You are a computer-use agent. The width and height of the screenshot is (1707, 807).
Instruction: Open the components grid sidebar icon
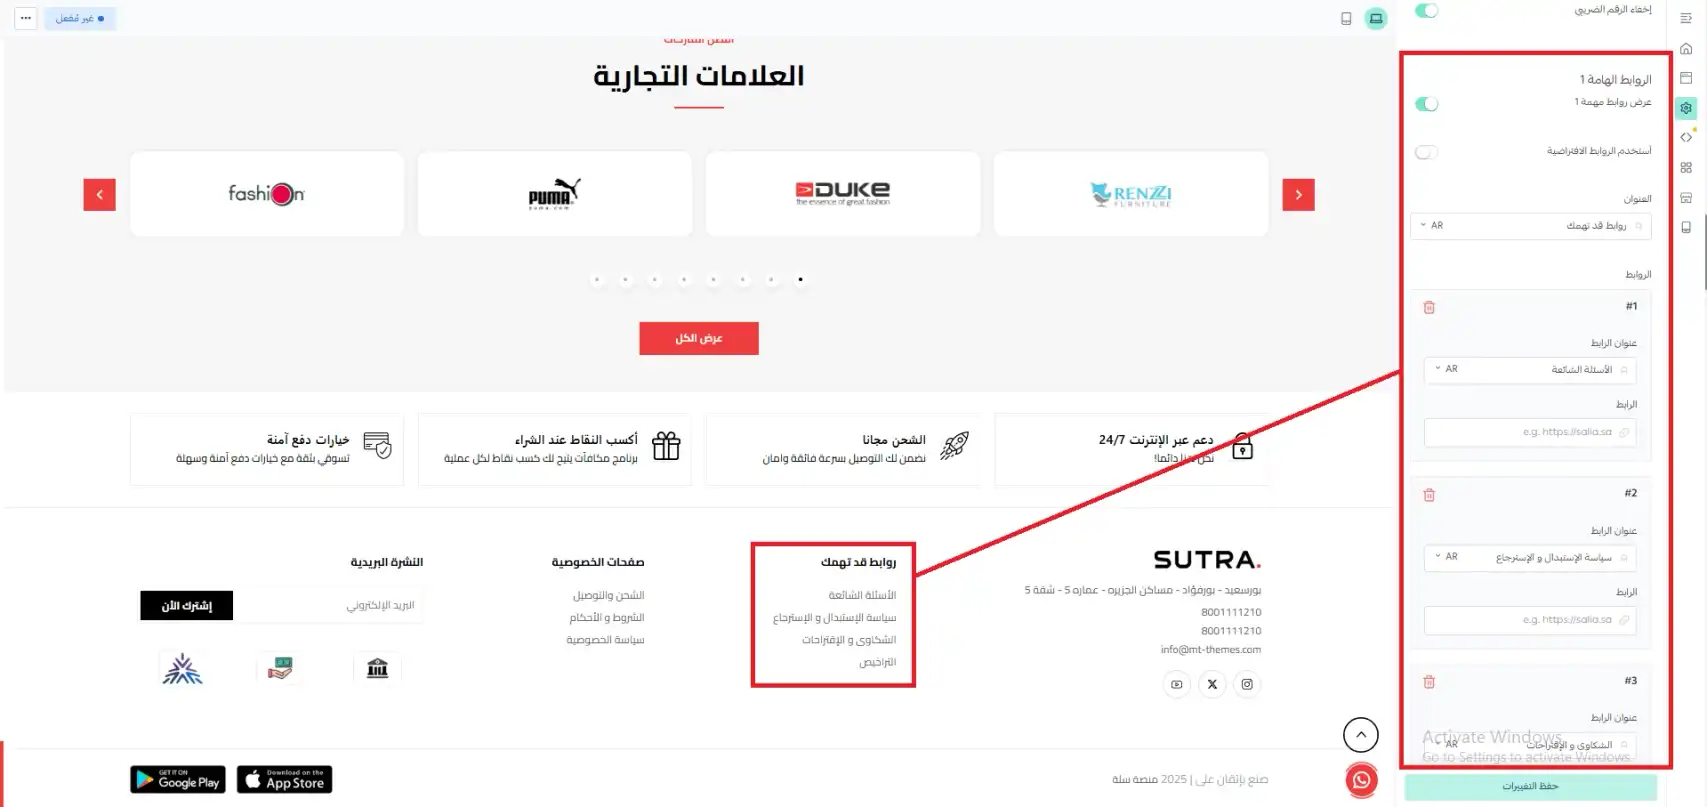[x=1686, y=167]
